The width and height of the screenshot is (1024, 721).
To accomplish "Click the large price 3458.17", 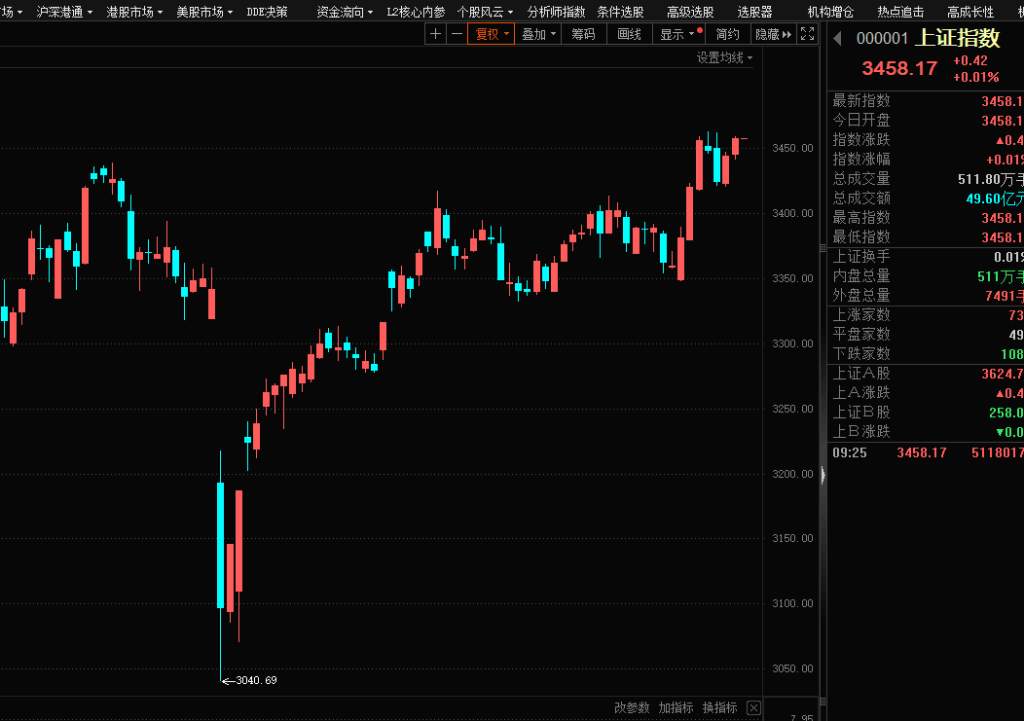I will [x=899, y=68].
